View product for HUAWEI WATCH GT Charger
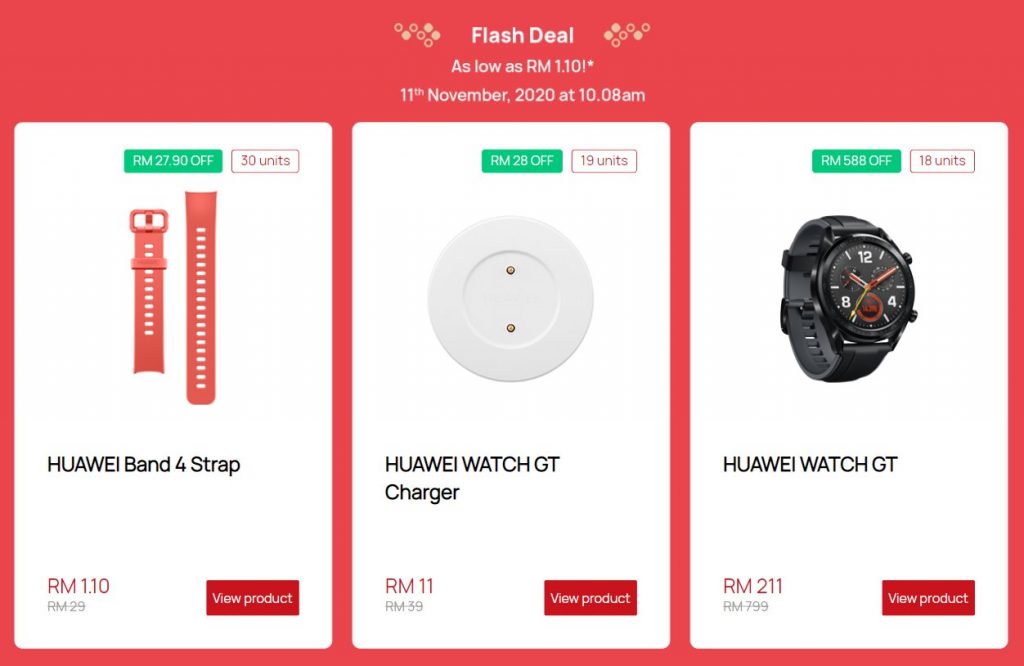This screenshot has height=666, width=1024. tap(590, 597)
